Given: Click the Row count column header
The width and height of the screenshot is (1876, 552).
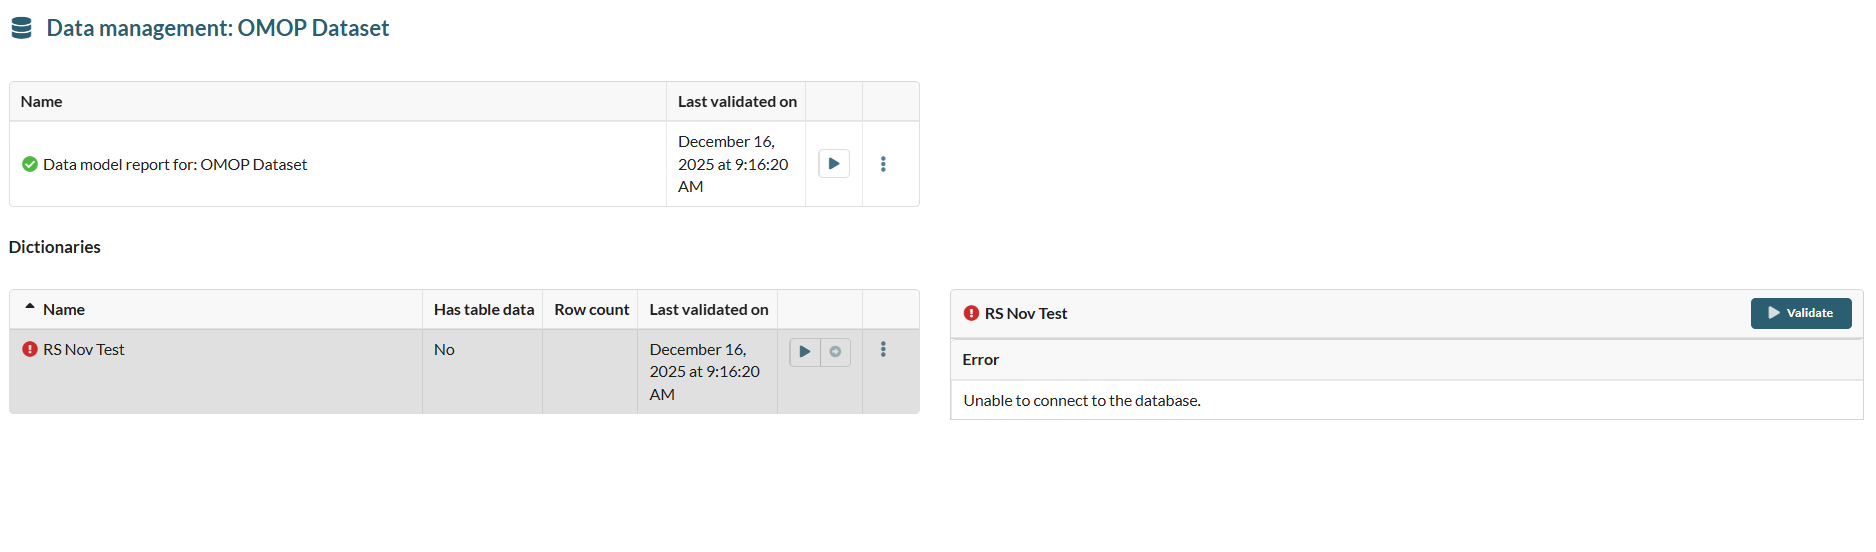Looking at the screenshot, I should pyautogui.click(x=592, y=310).
